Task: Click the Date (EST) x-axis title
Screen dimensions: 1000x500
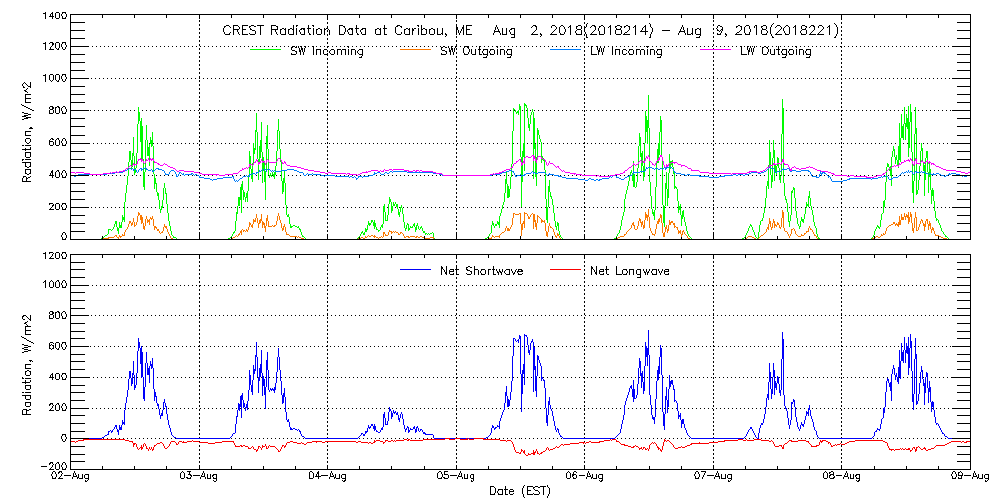Action: click(520, 491)
